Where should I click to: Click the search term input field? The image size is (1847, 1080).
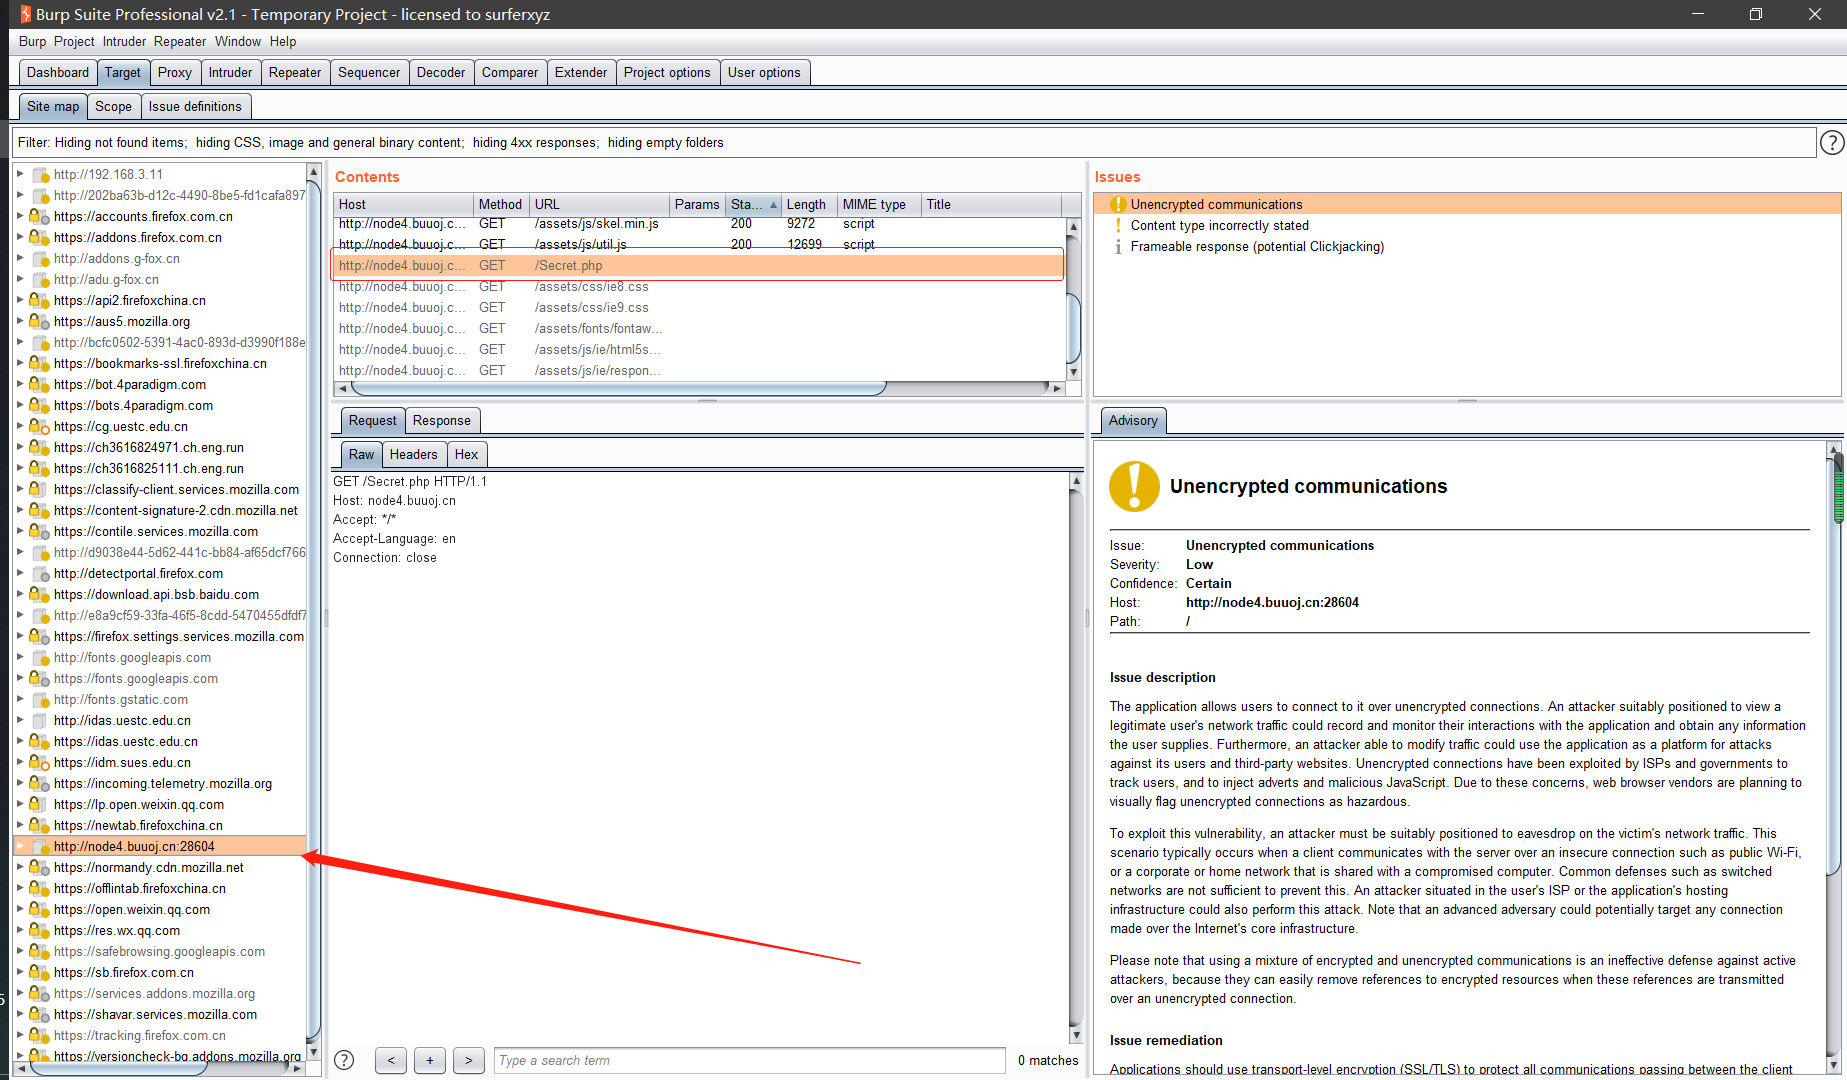coord(749,1060)
